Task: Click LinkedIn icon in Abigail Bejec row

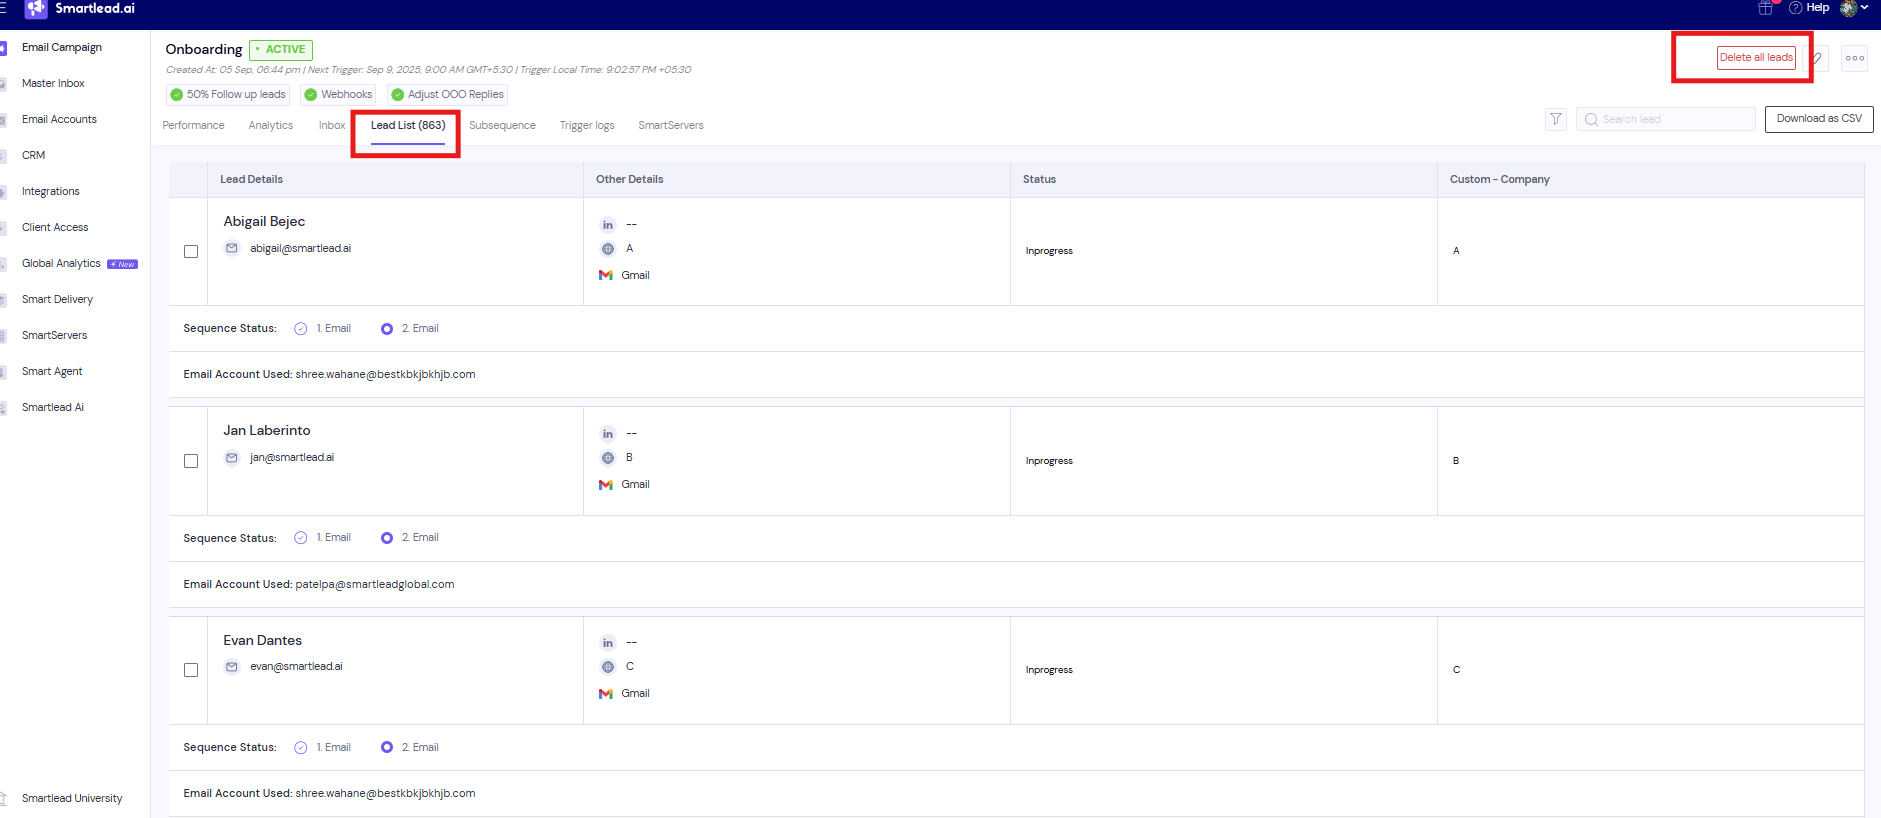Action: click(607, 225)
